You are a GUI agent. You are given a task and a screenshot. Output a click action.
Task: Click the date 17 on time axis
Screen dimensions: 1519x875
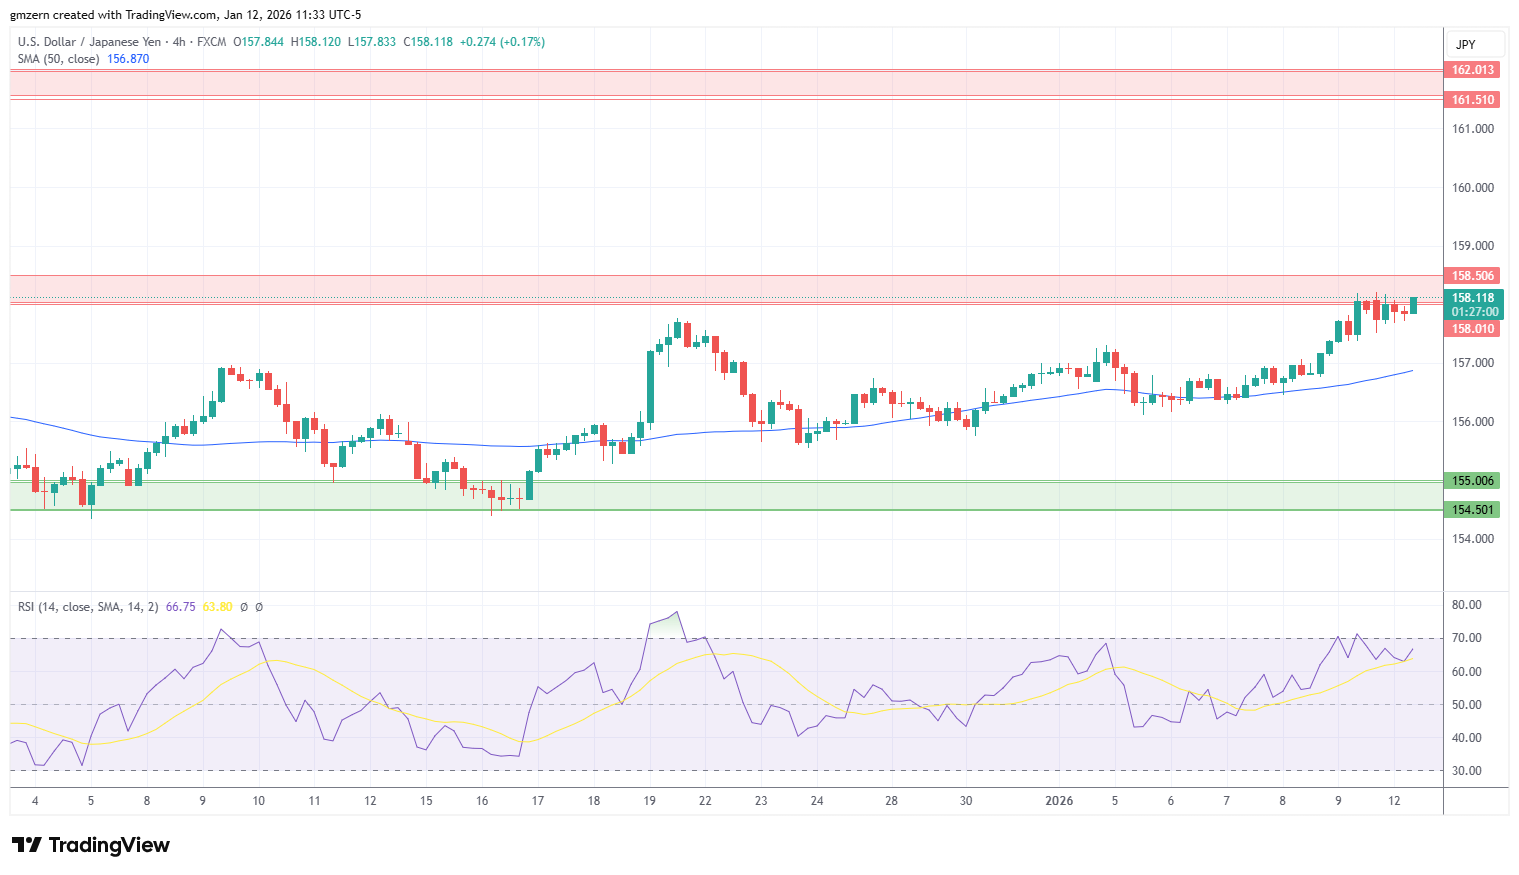[x=538, y=801]
